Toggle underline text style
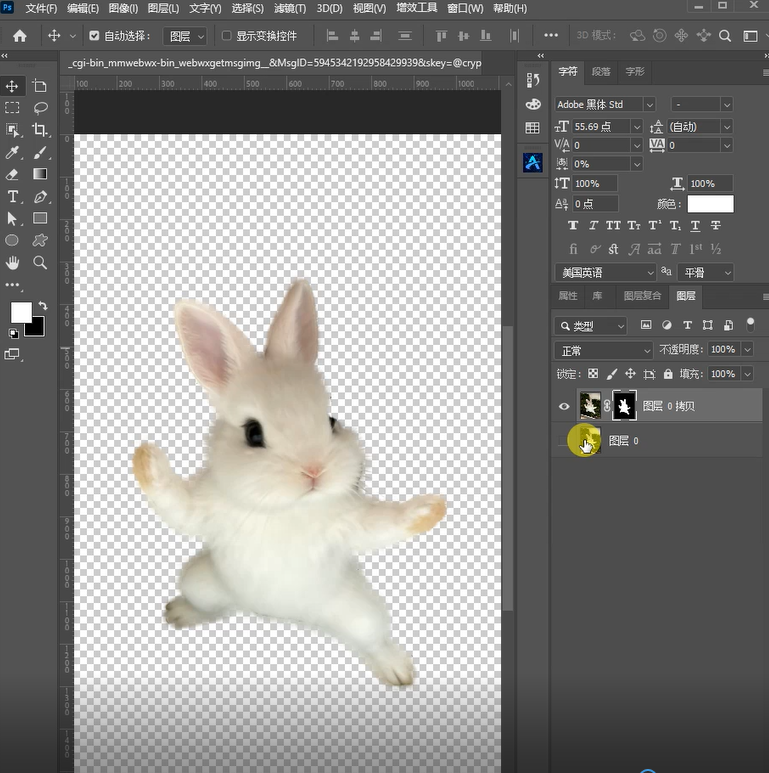Viewport: 769px width, 773px height. [x=695, y=225]
